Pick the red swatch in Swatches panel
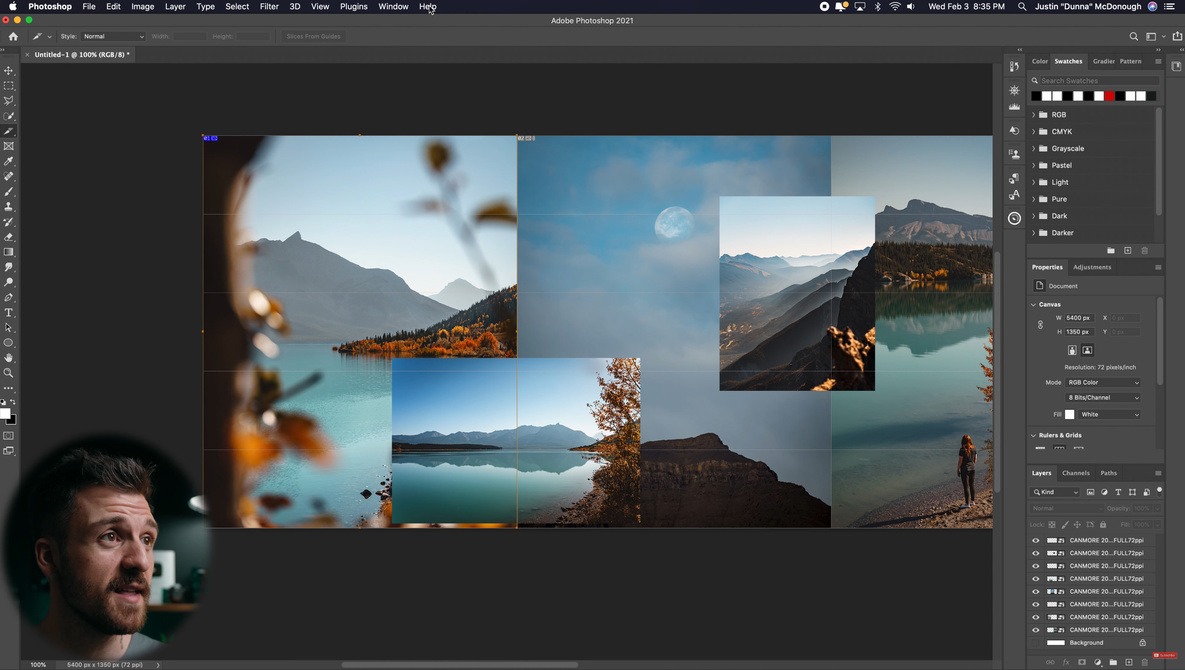The height and width of the screenshot is (670, 1185). point(1110,95)
